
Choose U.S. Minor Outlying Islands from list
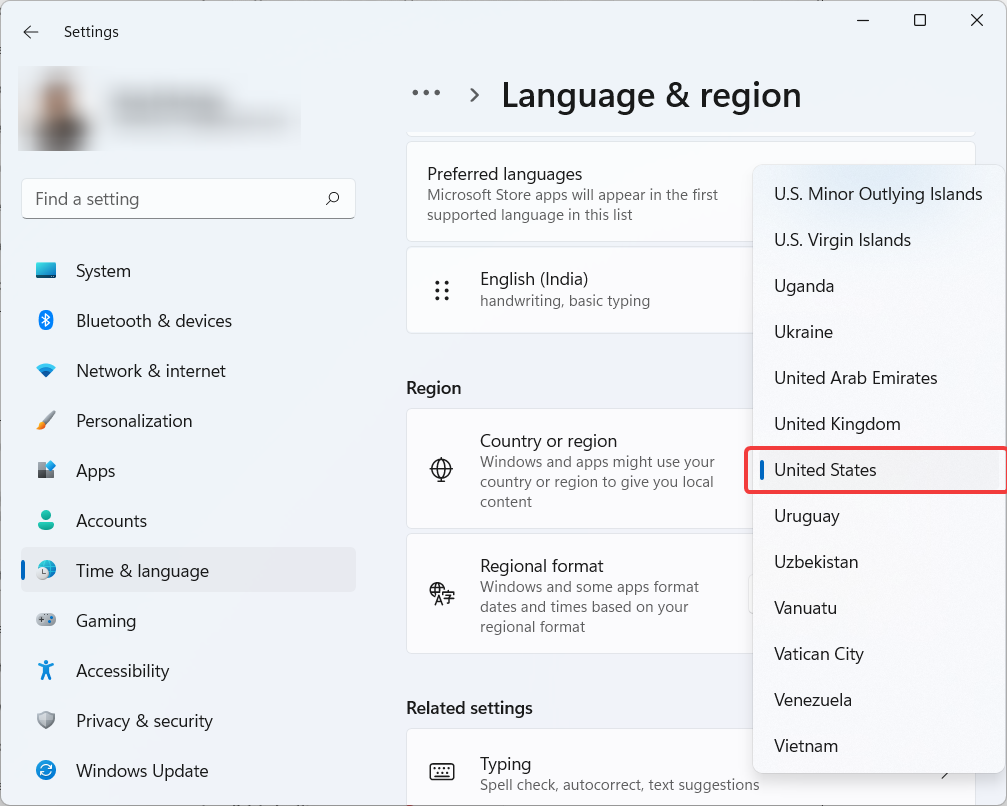[878, 194]
